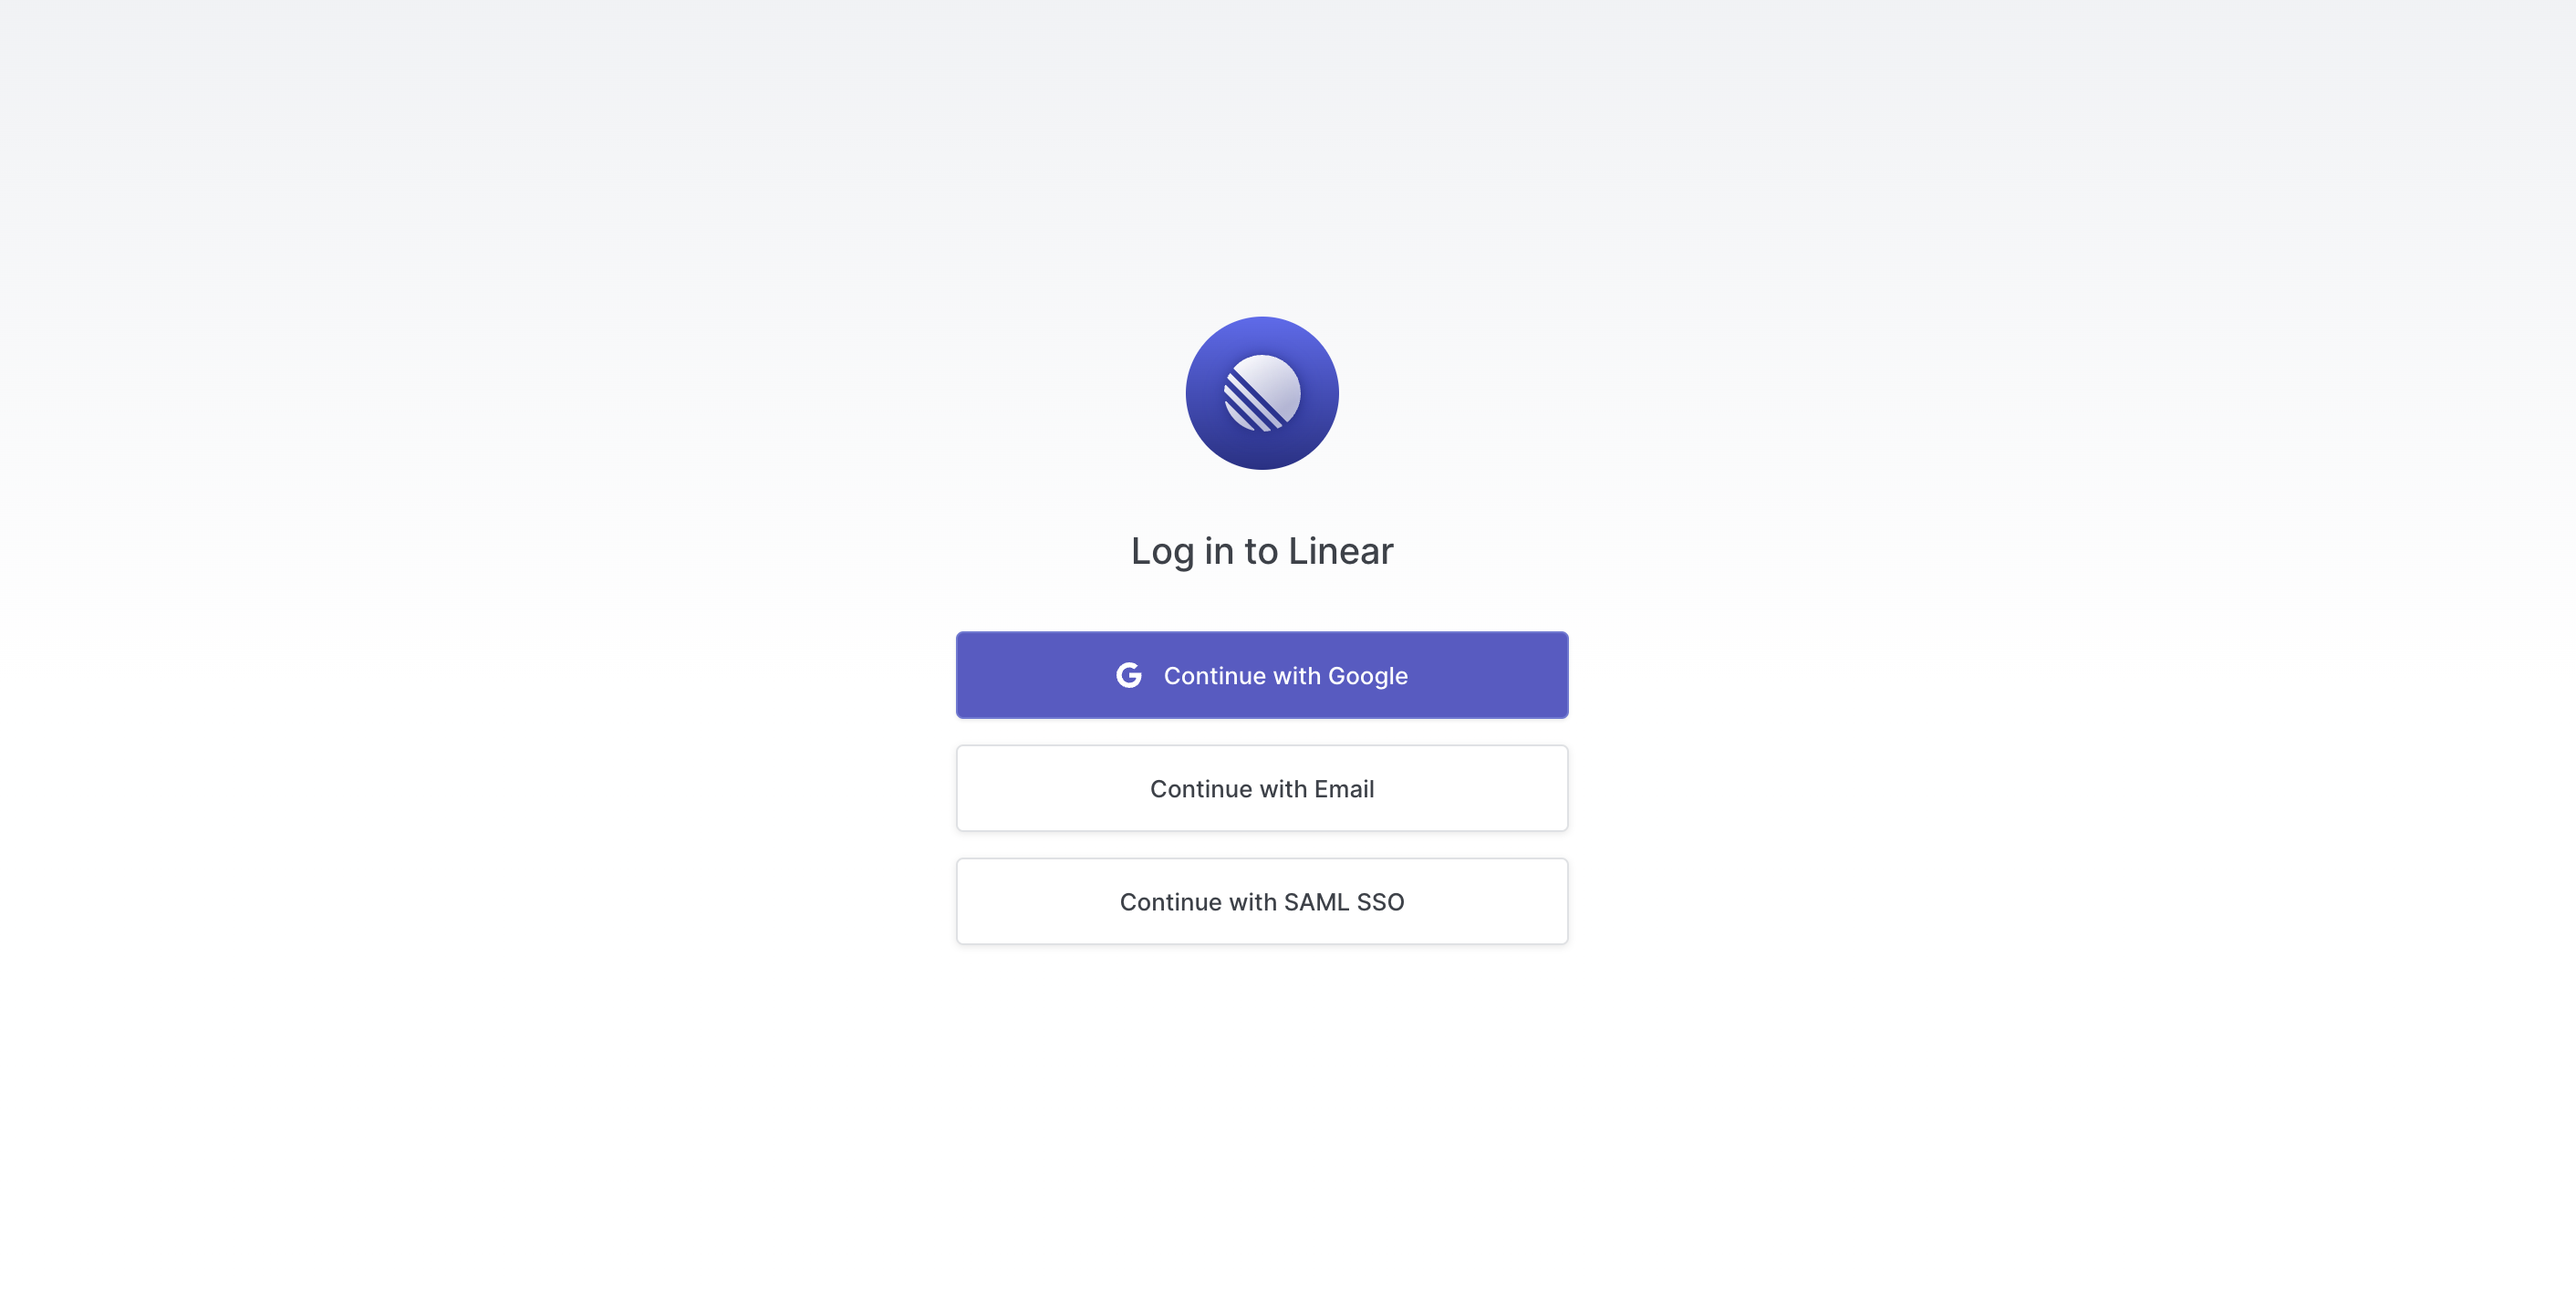
Task: Click the white Email login box
Action: point(1262,788)
